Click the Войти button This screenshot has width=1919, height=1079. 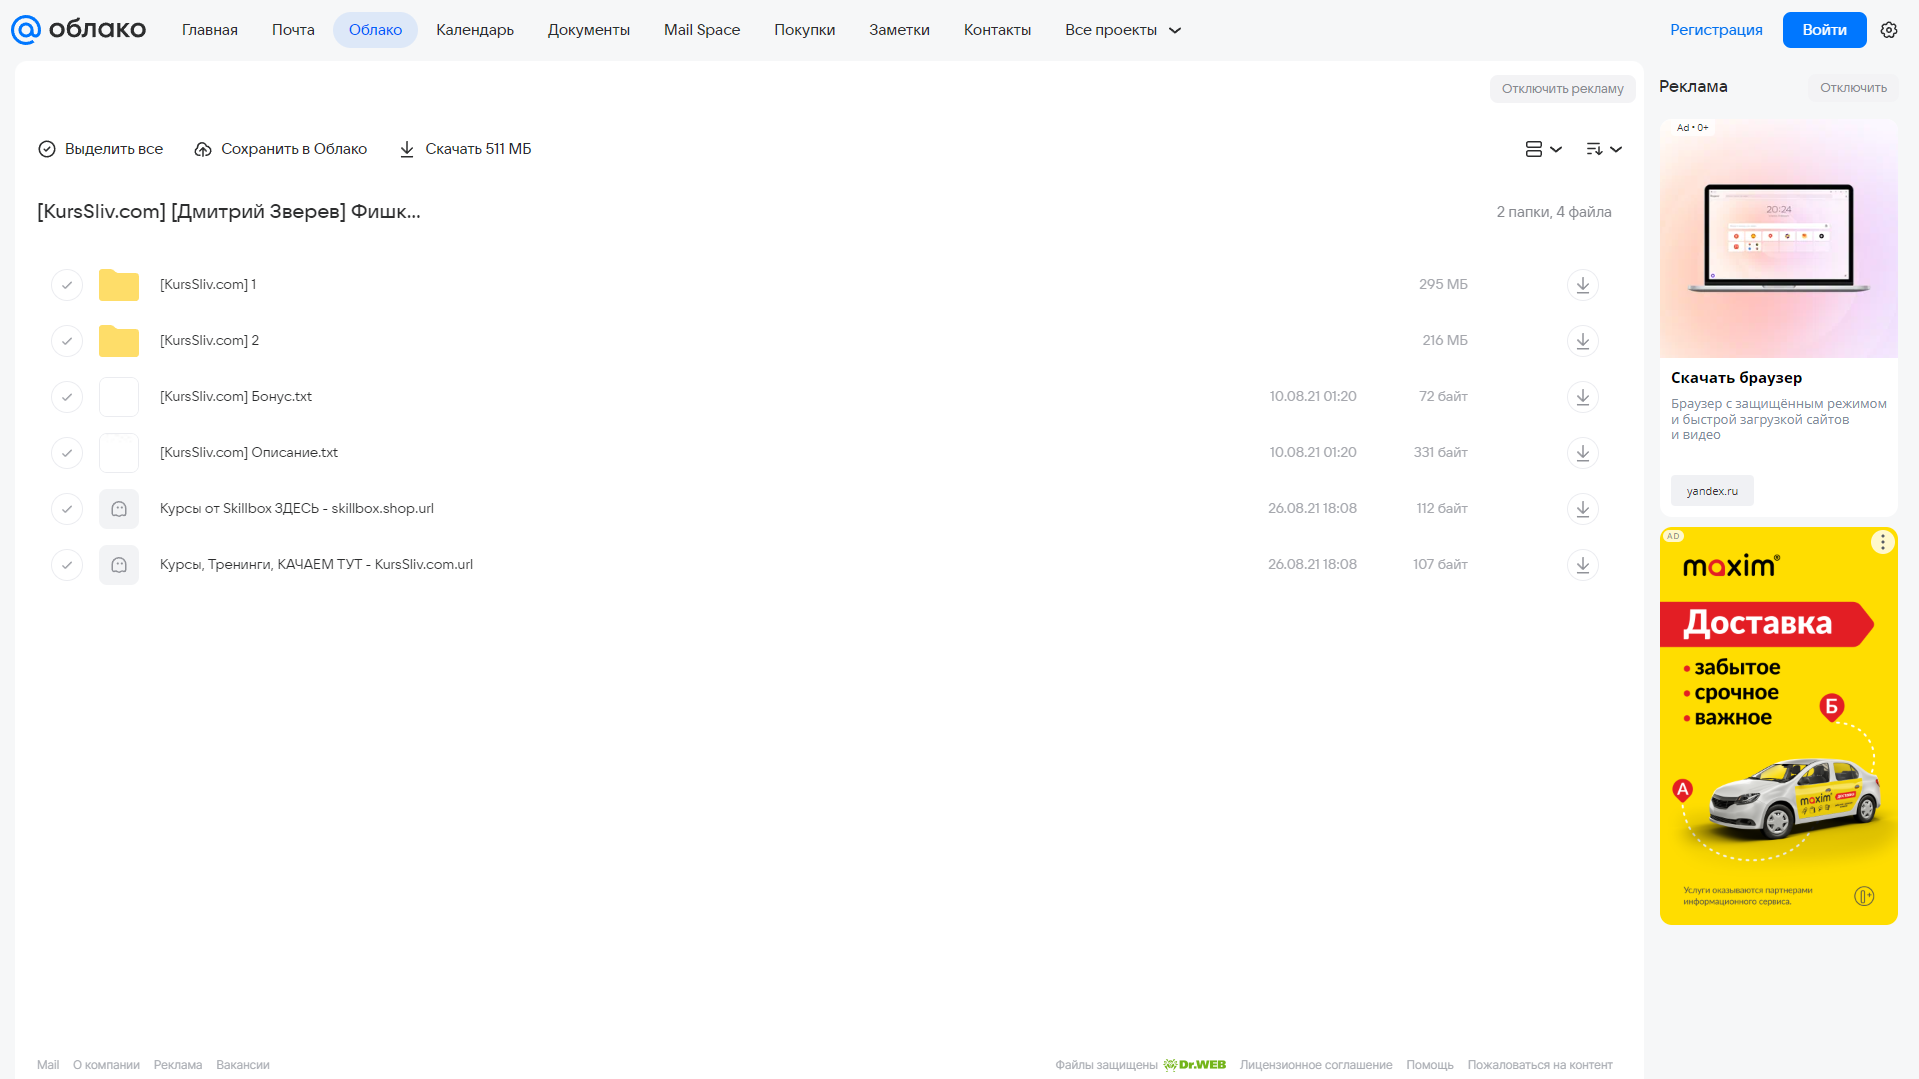click(1824, 30)
